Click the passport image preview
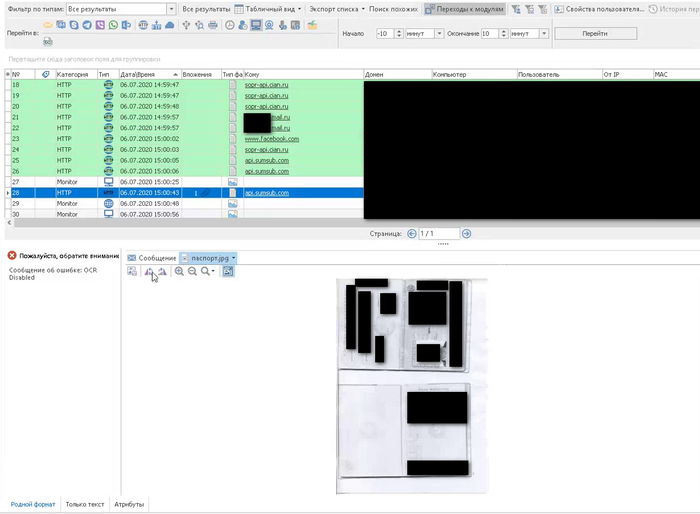Image resolution: width=700 pixels, height=514 pixels. pyautogui.click(x=412, y=386)
